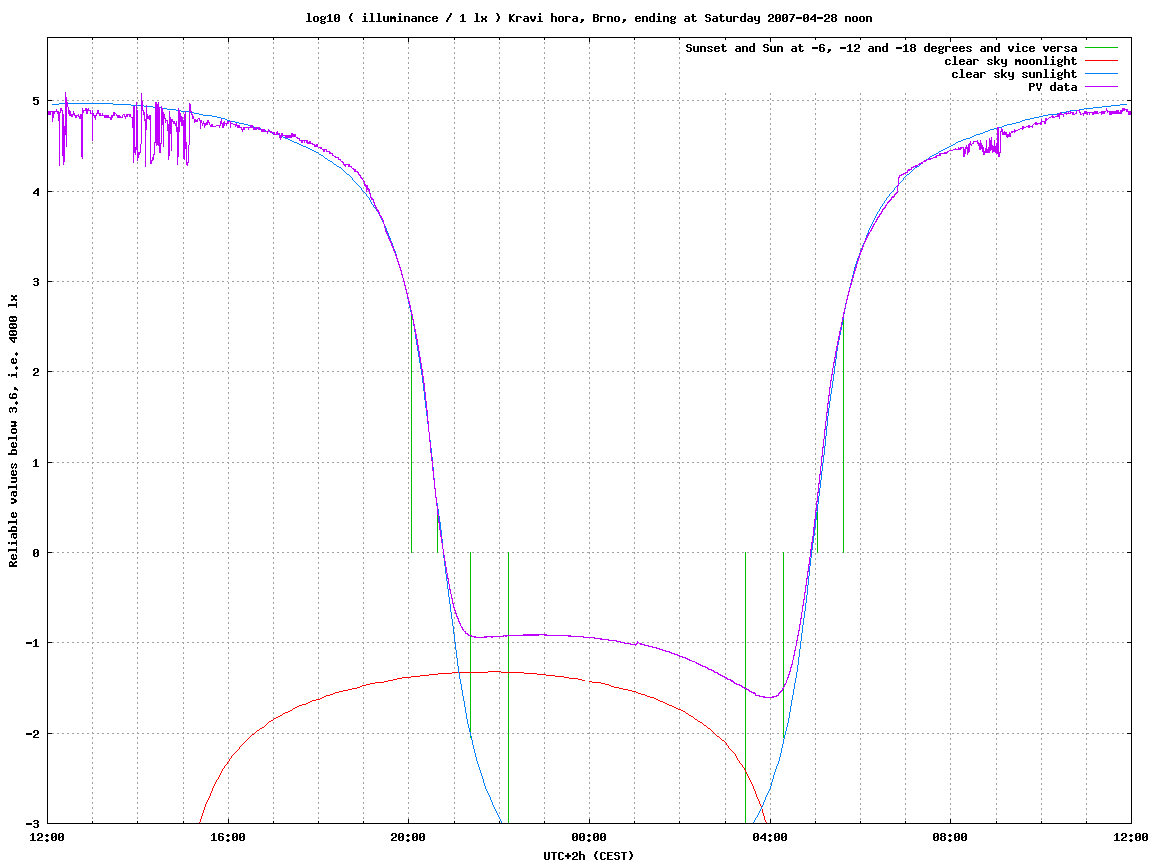
Task: Click the y-axis tick label 0
Action: [x=36, y=553]
